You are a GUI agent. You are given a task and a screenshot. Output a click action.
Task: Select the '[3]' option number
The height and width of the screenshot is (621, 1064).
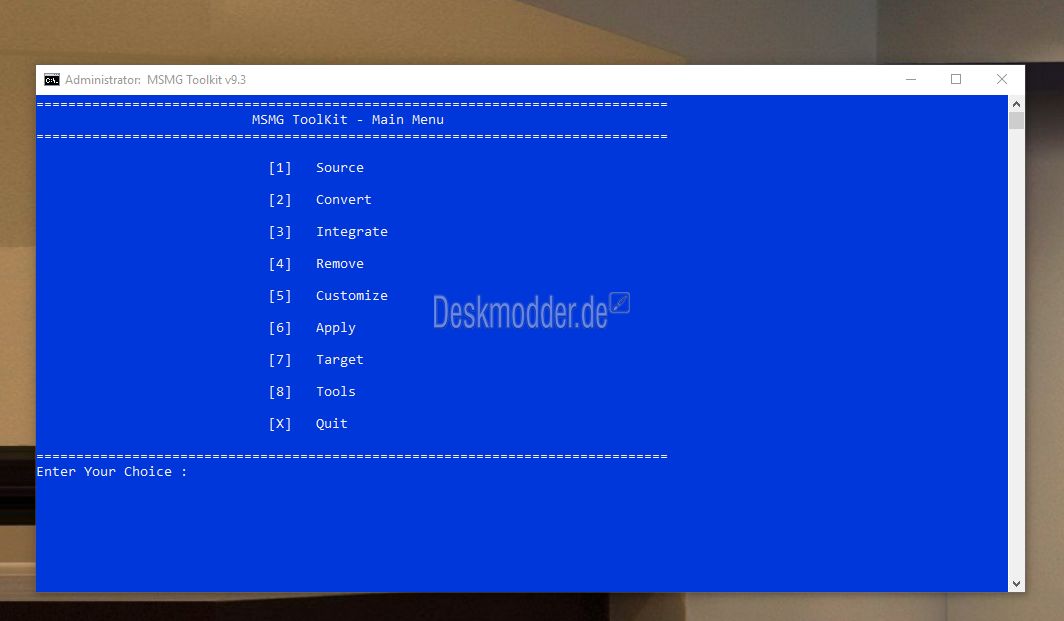[280, 231]
